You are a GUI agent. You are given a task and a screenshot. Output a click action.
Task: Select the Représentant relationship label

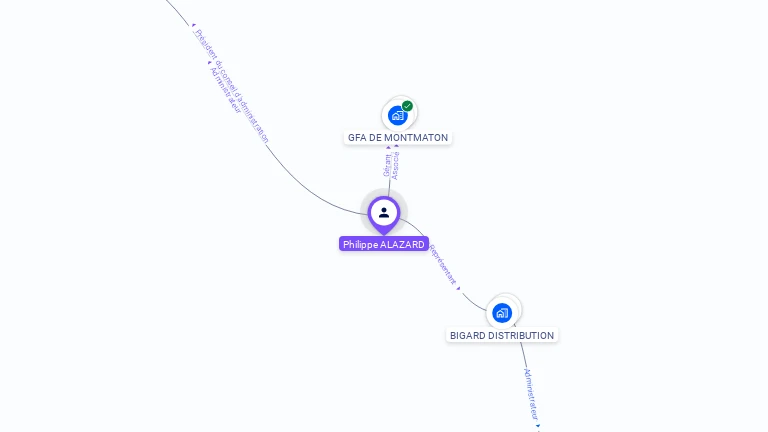[x=443, y=265]
